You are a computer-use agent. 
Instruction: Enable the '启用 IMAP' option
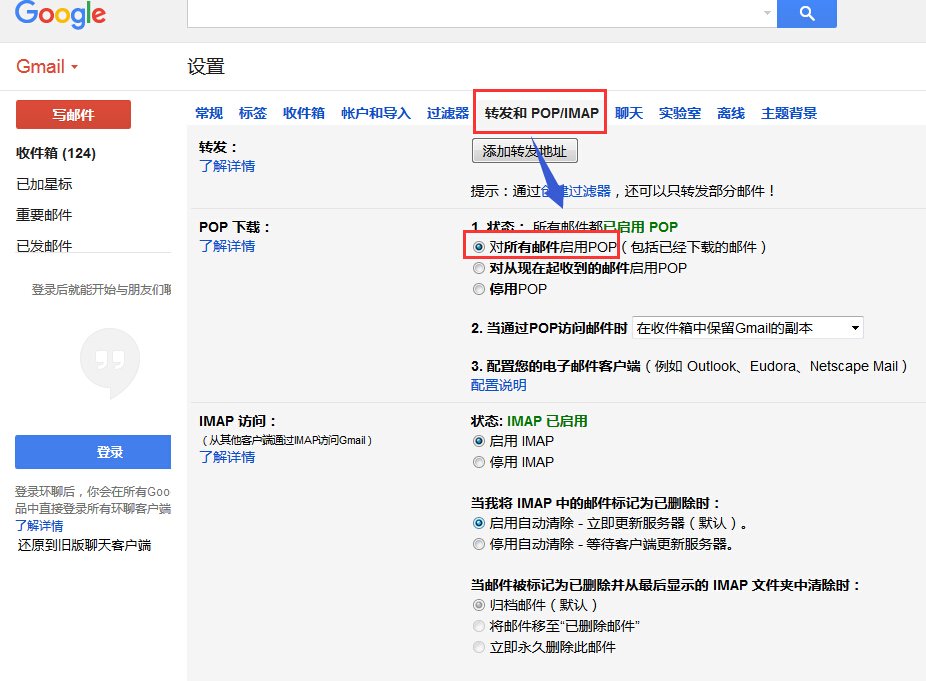478,441
